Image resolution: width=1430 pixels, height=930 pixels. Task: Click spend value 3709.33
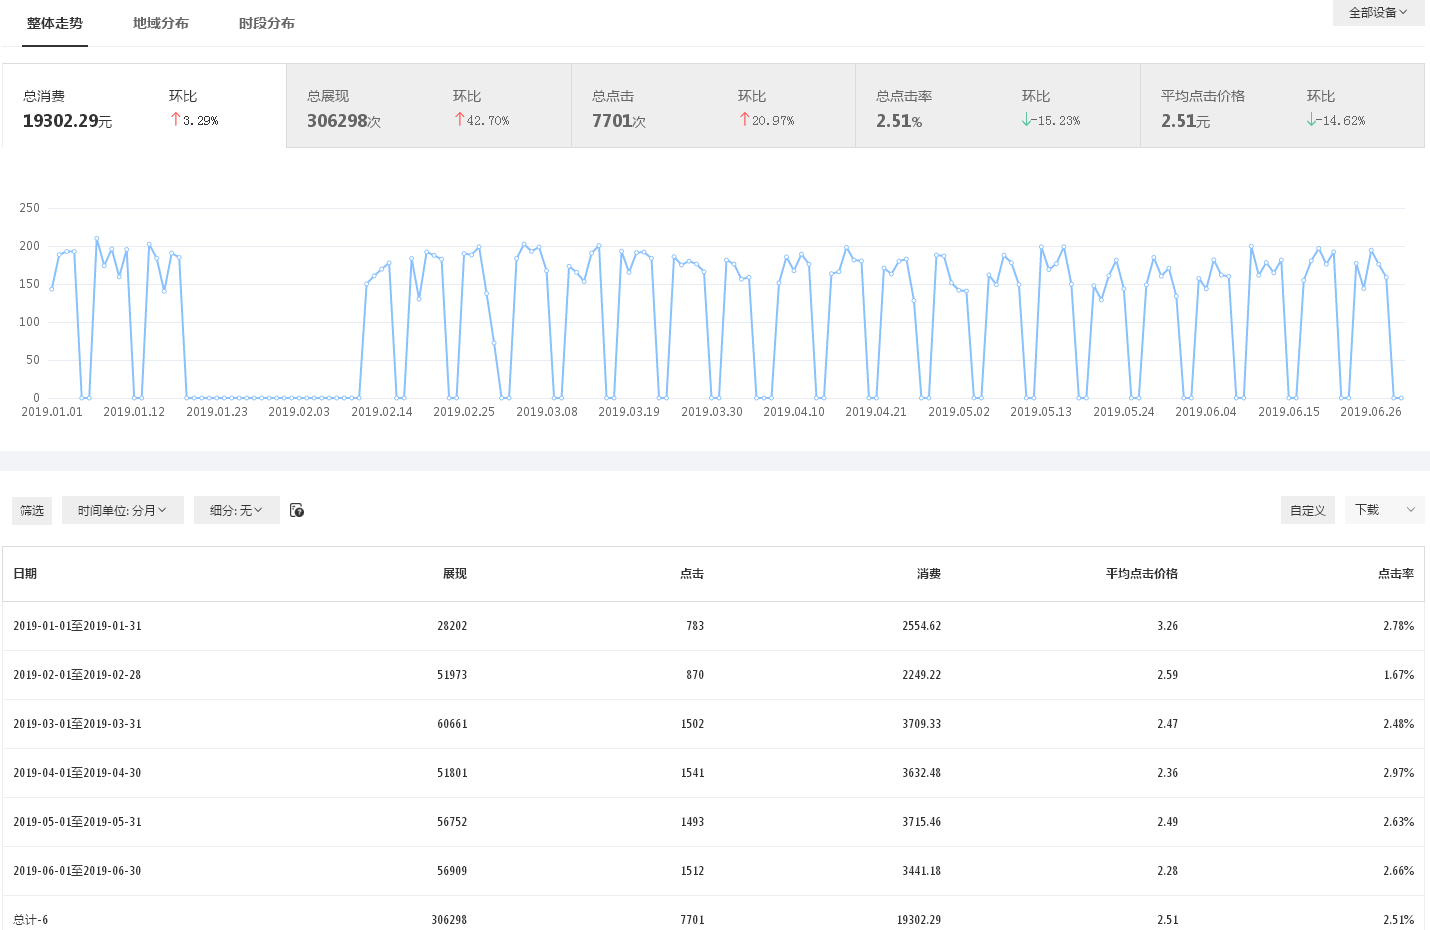click(x=922, y=724)
